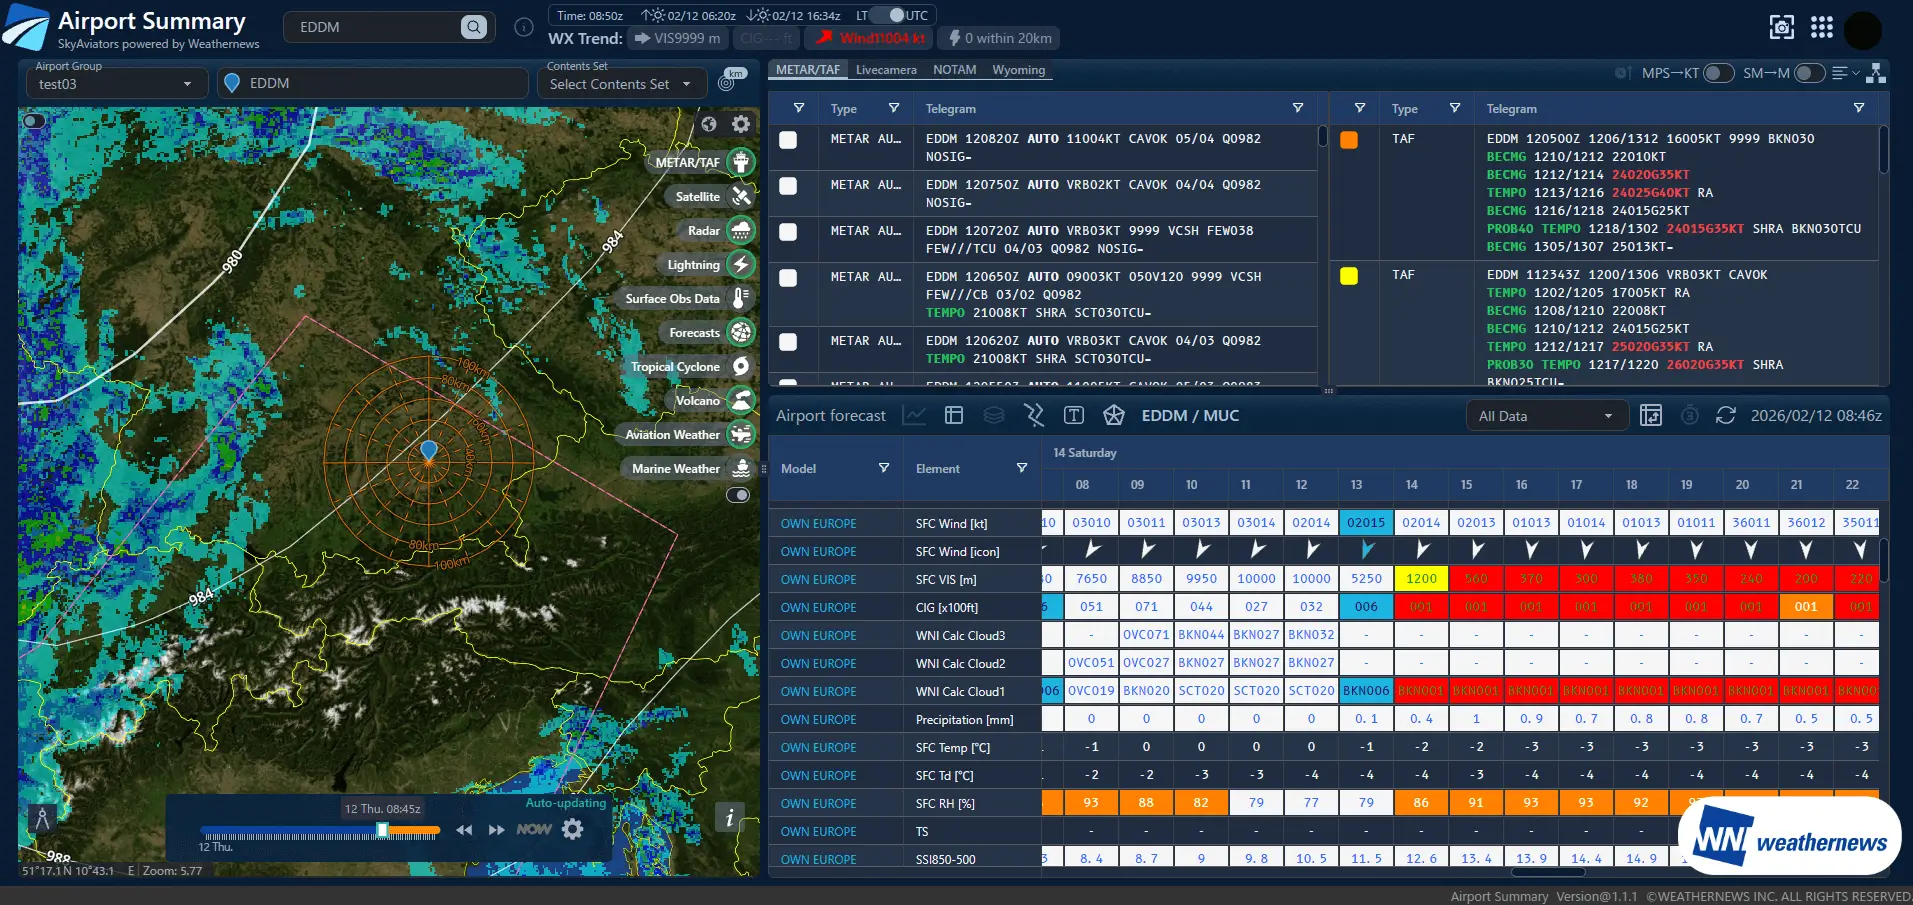
Task: Open the All Data dropdown
Action: point(1545,416)
